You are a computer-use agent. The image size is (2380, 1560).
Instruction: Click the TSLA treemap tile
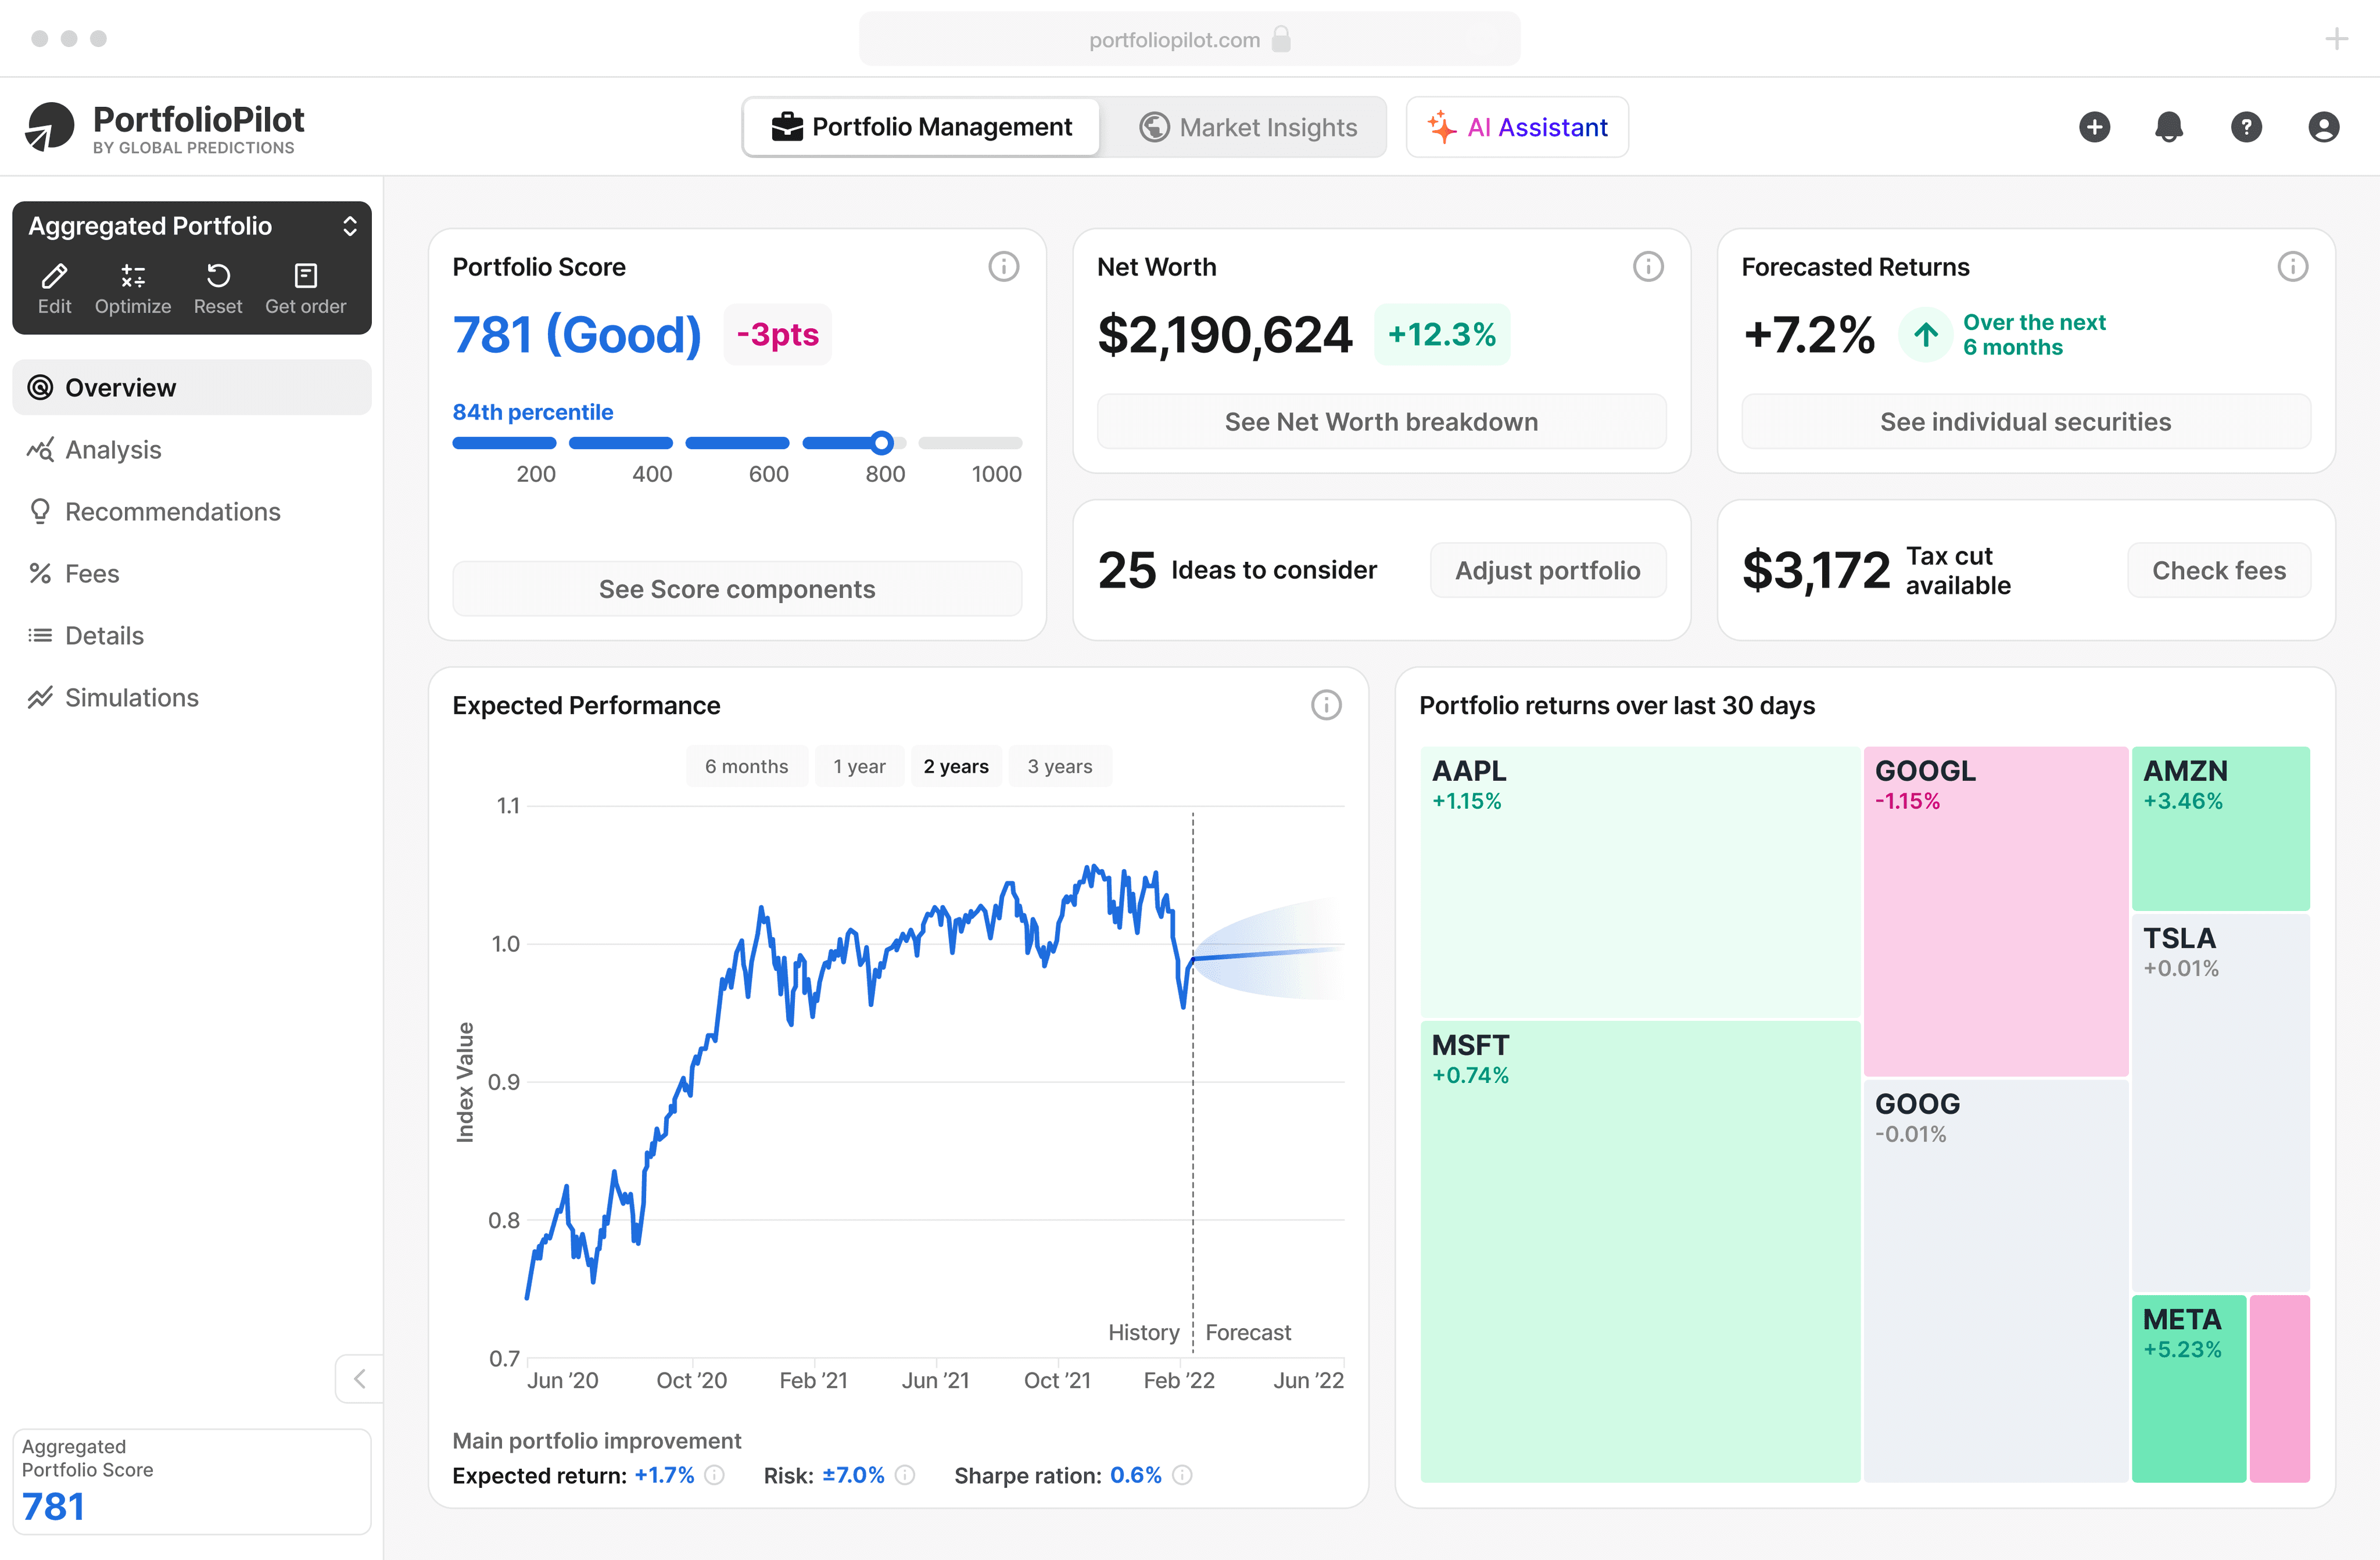pos(2220,1102)
